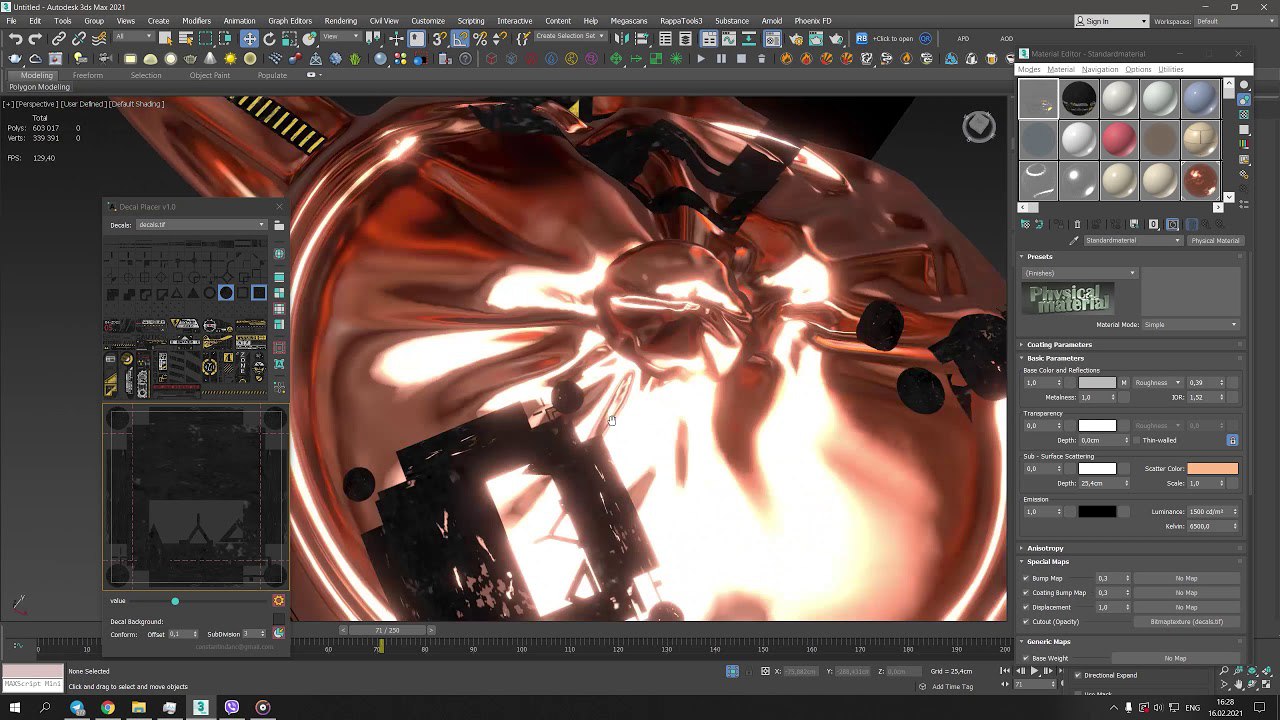
Task: Click the Bitmaptexture (decals.tif) map button
Action: [1187, 621]
